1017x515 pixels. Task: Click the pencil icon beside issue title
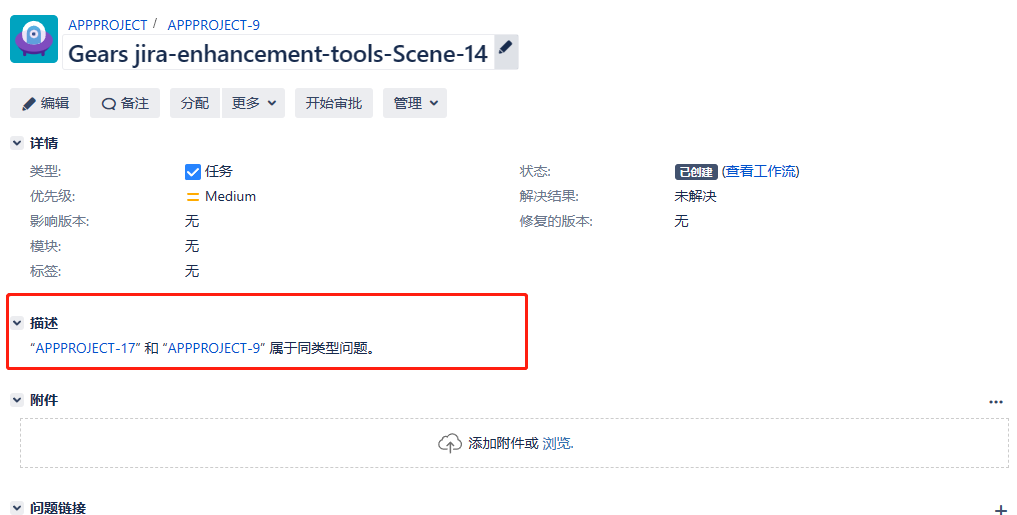pyautogui.click(x=506, y=48)
